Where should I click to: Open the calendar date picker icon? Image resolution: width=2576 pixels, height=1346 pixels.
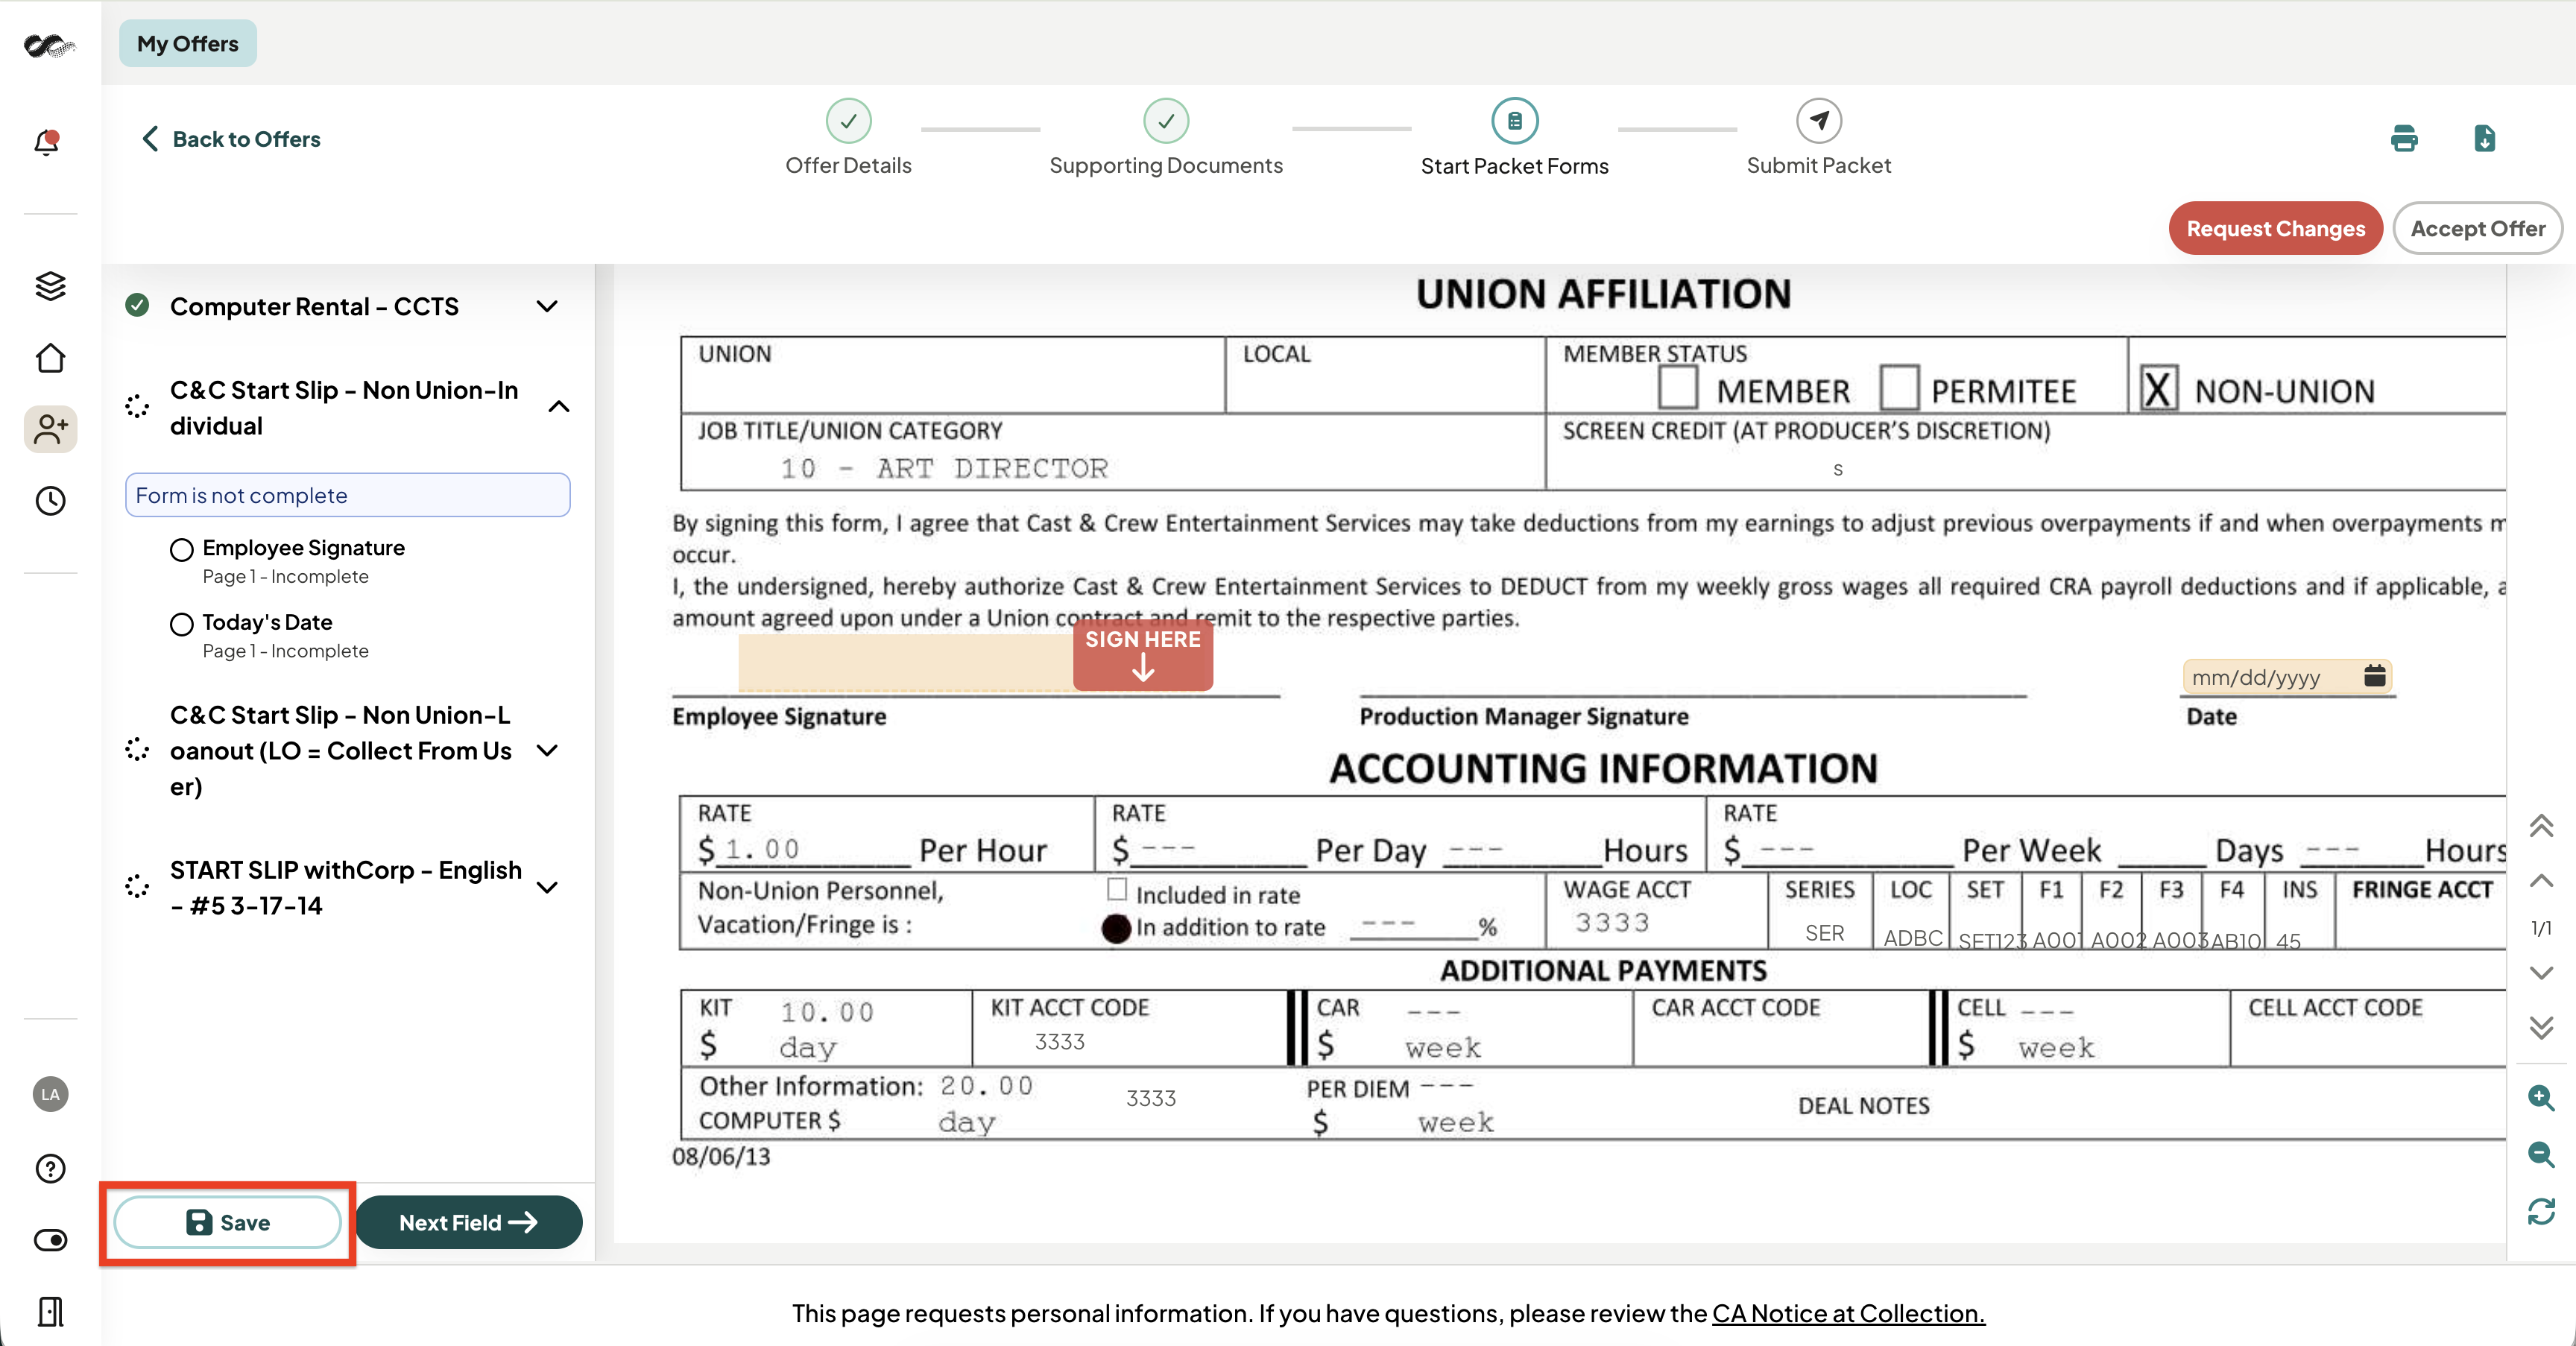point(2375,676)
